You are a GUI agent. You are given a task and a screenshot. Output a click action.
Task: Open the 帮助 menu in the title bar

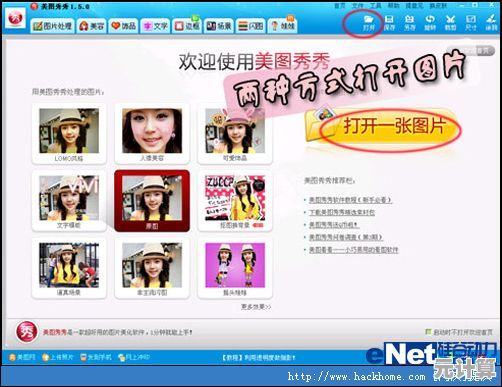(394, 6)
